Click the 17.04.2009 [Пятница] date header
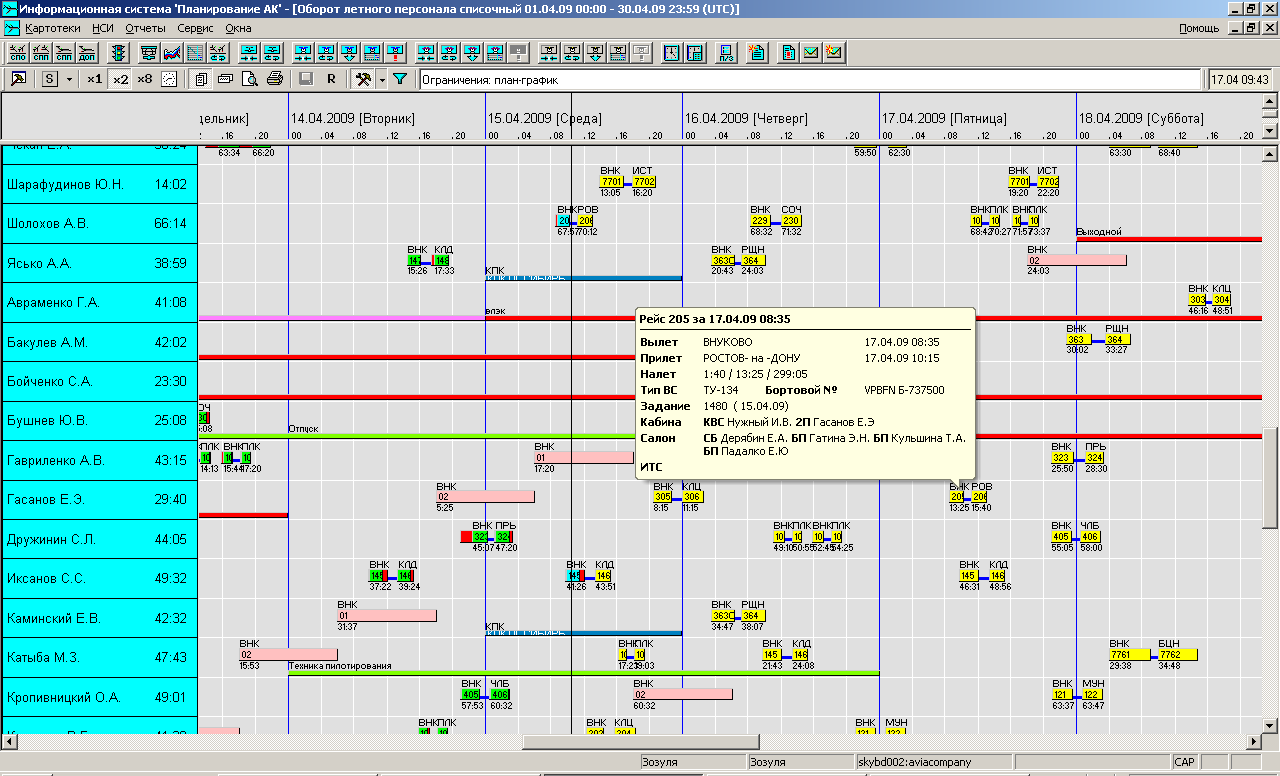The width and height of the screenshot is (1280, 776). click(x=944, y=118)
